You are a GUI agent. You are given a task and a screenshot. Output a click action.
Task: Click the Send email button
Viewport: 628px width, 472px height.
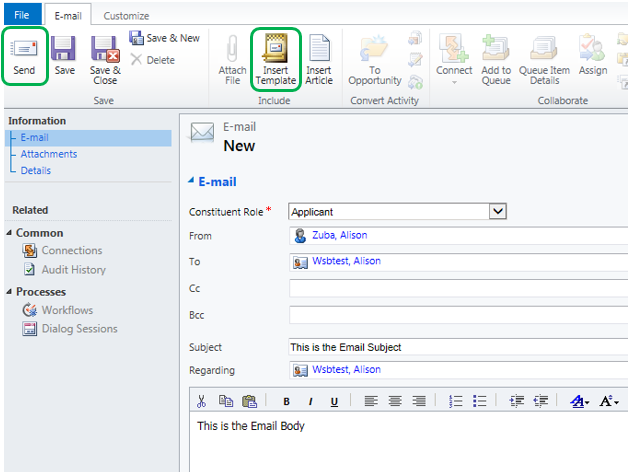click(24, 57)
